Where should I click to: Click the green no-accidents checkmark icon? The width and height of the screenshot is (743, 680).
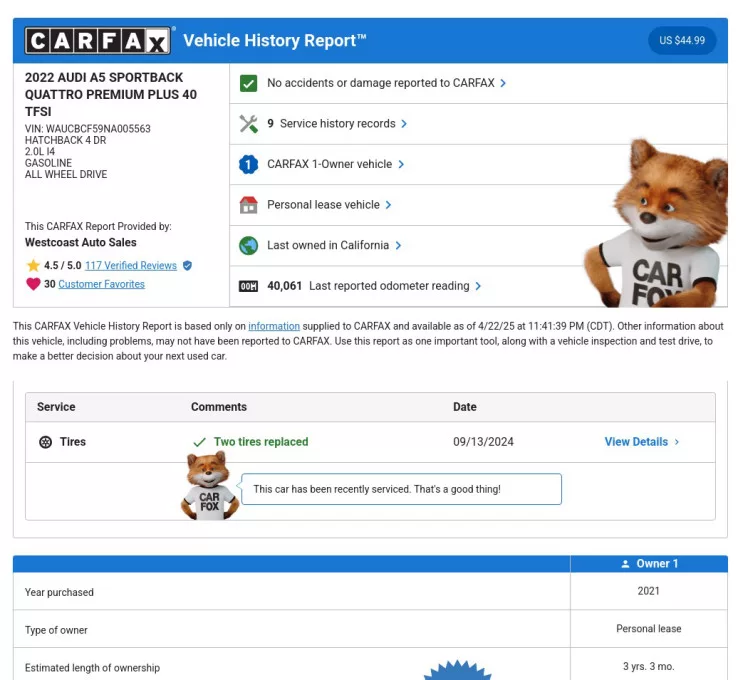249,83
